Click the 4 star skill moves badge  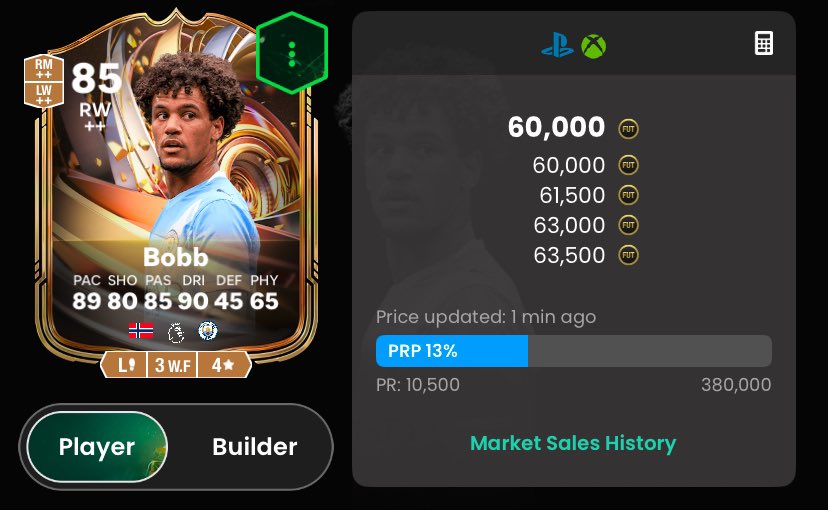click(223, 365)
